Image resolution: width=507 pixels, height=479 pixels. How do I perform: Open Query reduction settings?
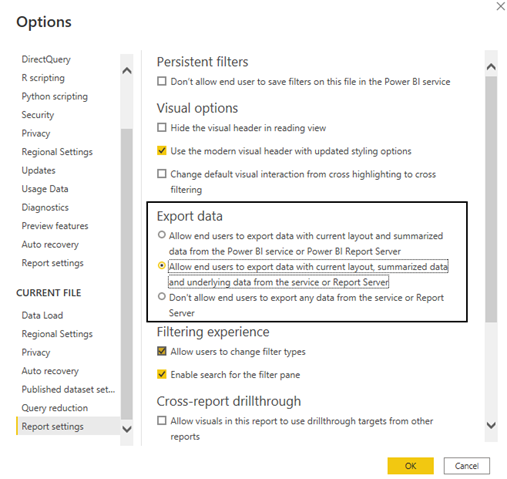click(x=55, y=408)
